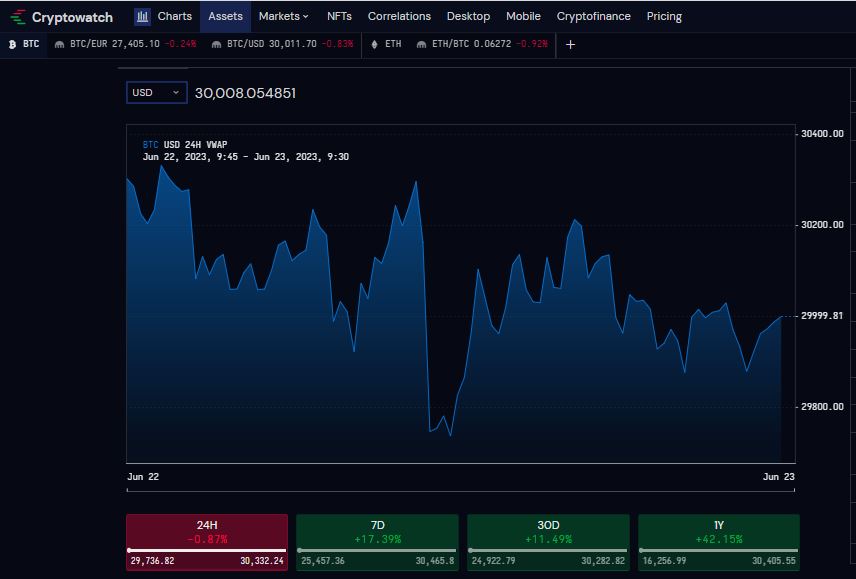Click the Jun 22 axis label

coord(143,476)
